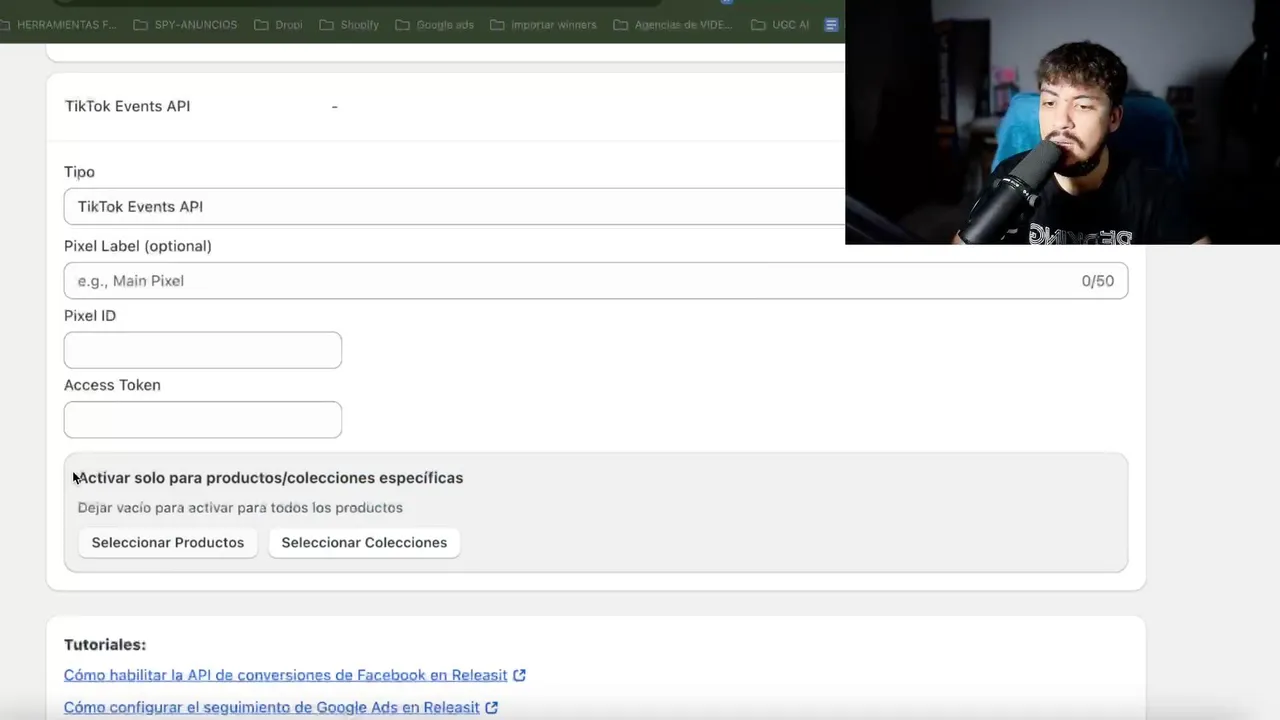The width and height of the screenshot is (1280, 720).
Task: Click the Pixel Label optional input field
Action: click(596, 281)
